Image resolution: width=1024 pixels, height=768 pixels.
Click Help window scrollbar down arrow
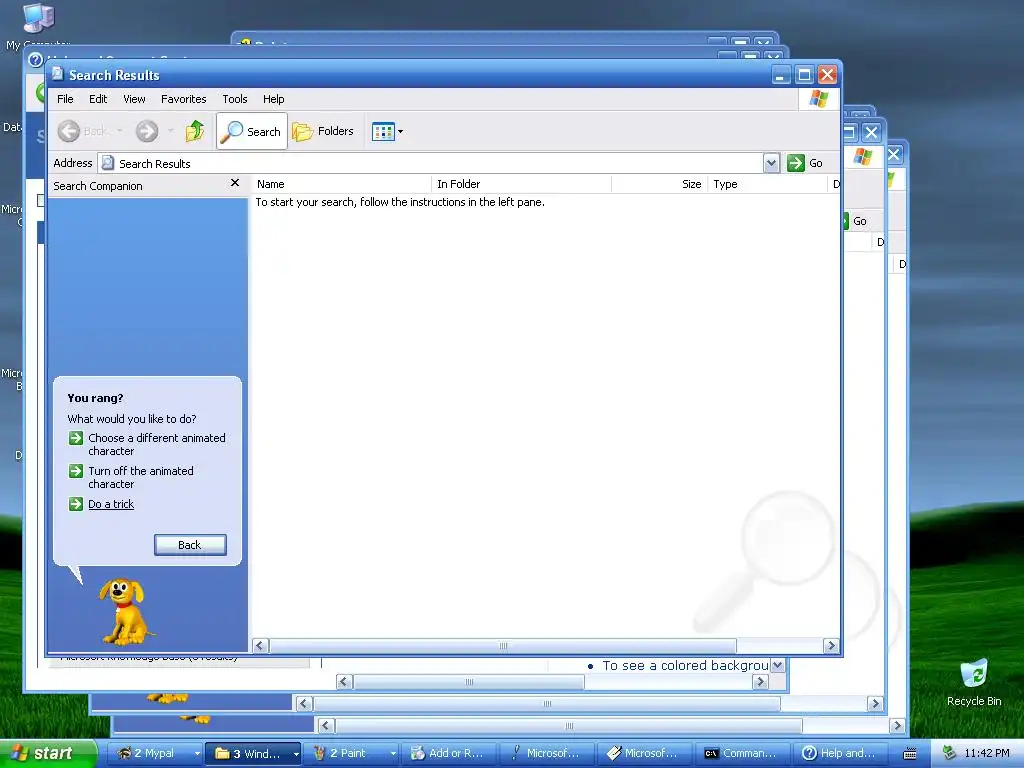pyautogui.click(x=777, y=665)
